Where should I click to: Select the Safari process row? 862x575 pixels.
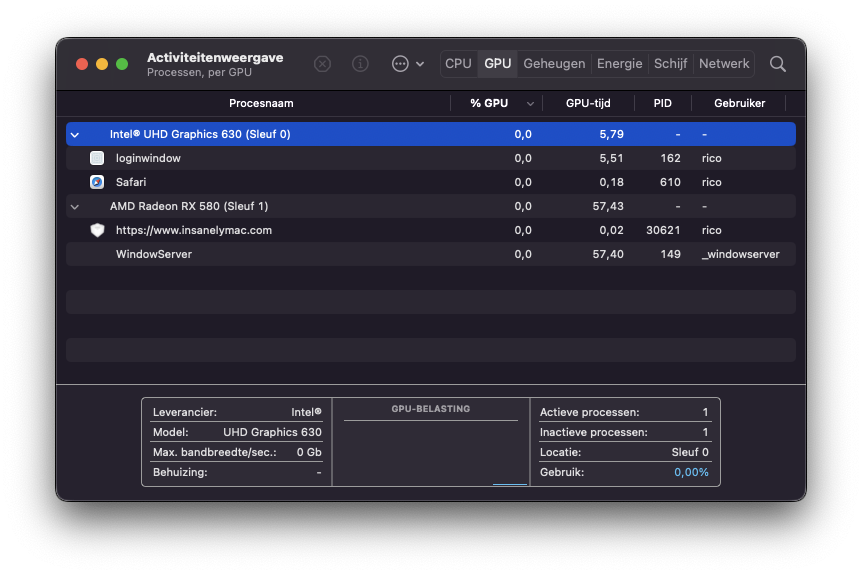tap(431, 182)
